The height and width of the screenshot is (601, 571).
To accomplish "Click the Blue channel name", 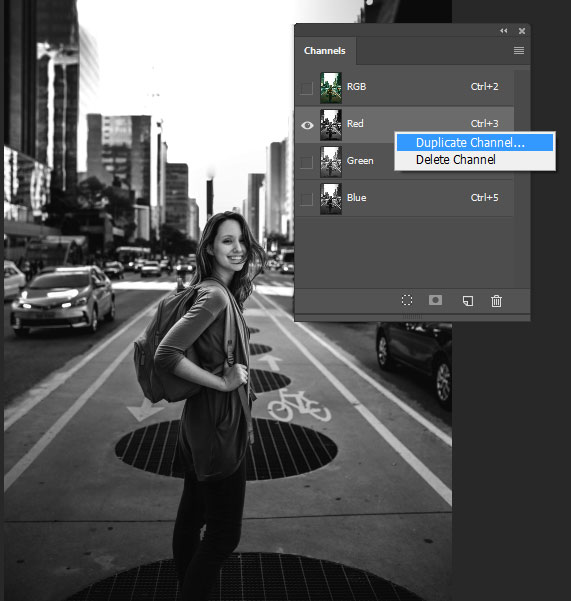I will pyautogui.click(x=356, y=198).
